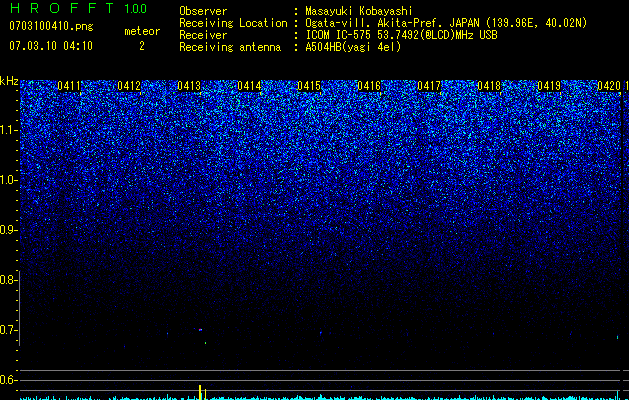The height and width of the screenshot is (400, 629).
Task: Select the filename 0703100410.png
Action: (51, 26)
